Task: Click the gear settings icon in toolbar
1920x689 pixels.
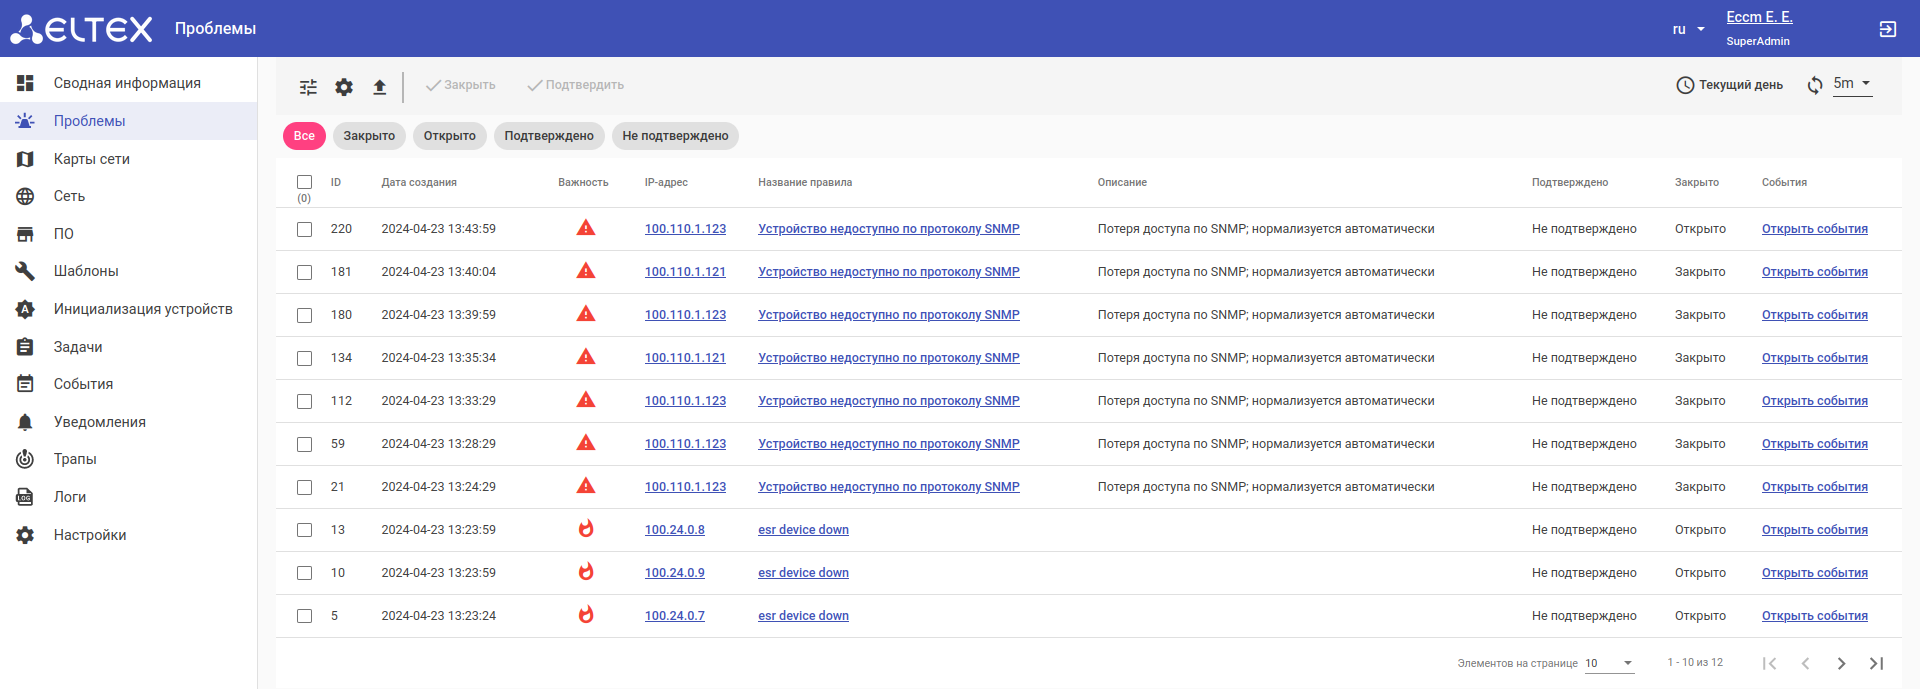Action: (x=344, y=87)
